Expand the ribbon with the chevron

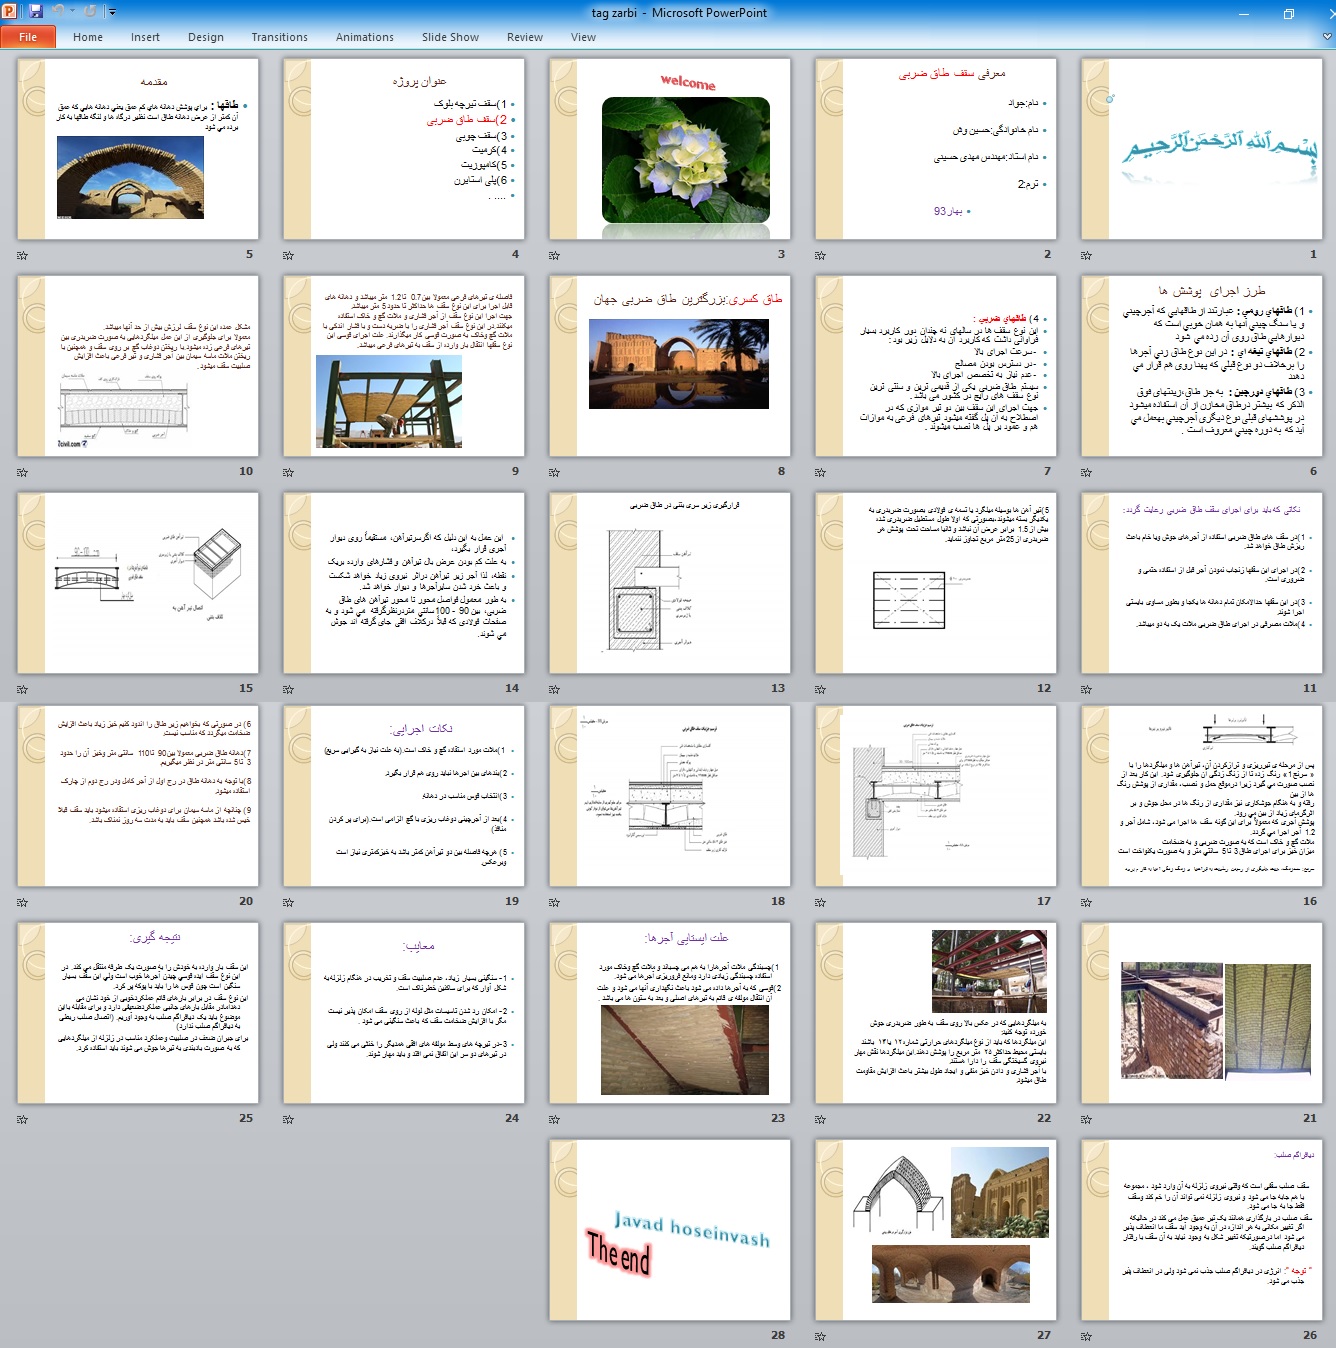(x=1327, y=36)
